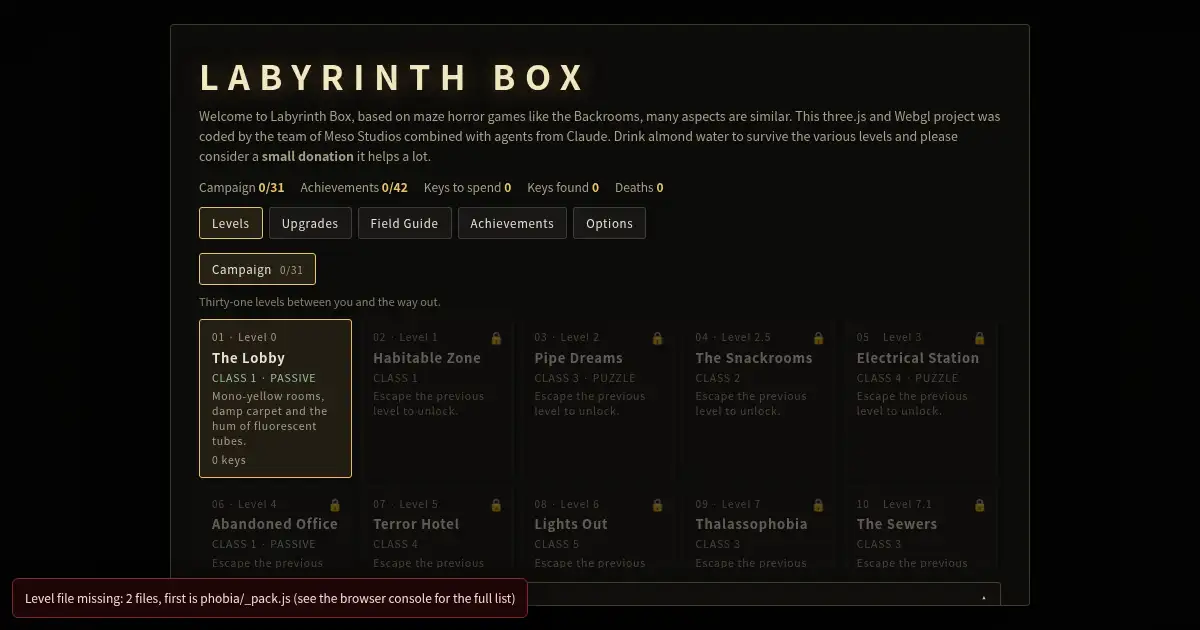Click 'CLASS 1 · PASSIVE' on The Lobby card

(x=264, y=378)
